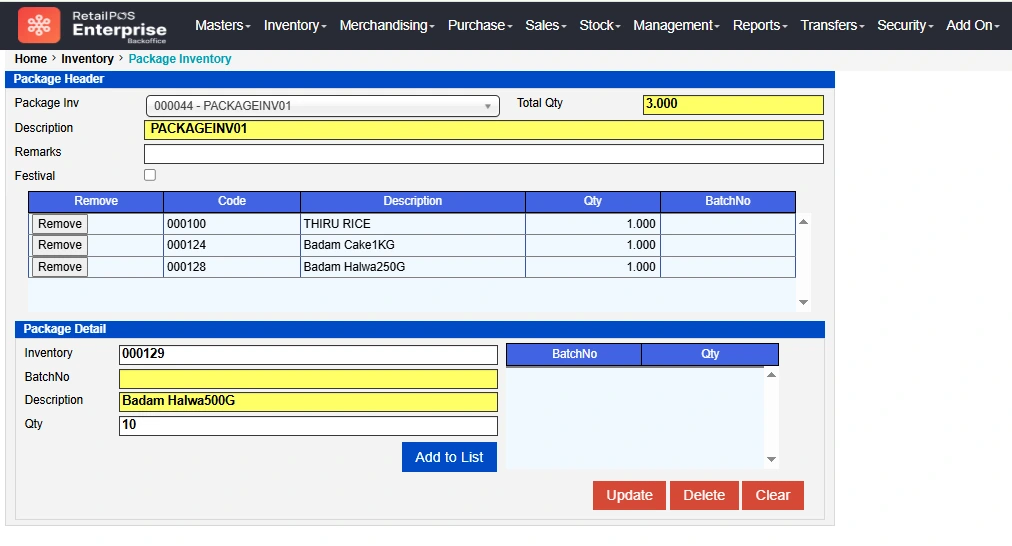Expand the Security dropdown menu
1012x546 pixels.
coord(905,25)
